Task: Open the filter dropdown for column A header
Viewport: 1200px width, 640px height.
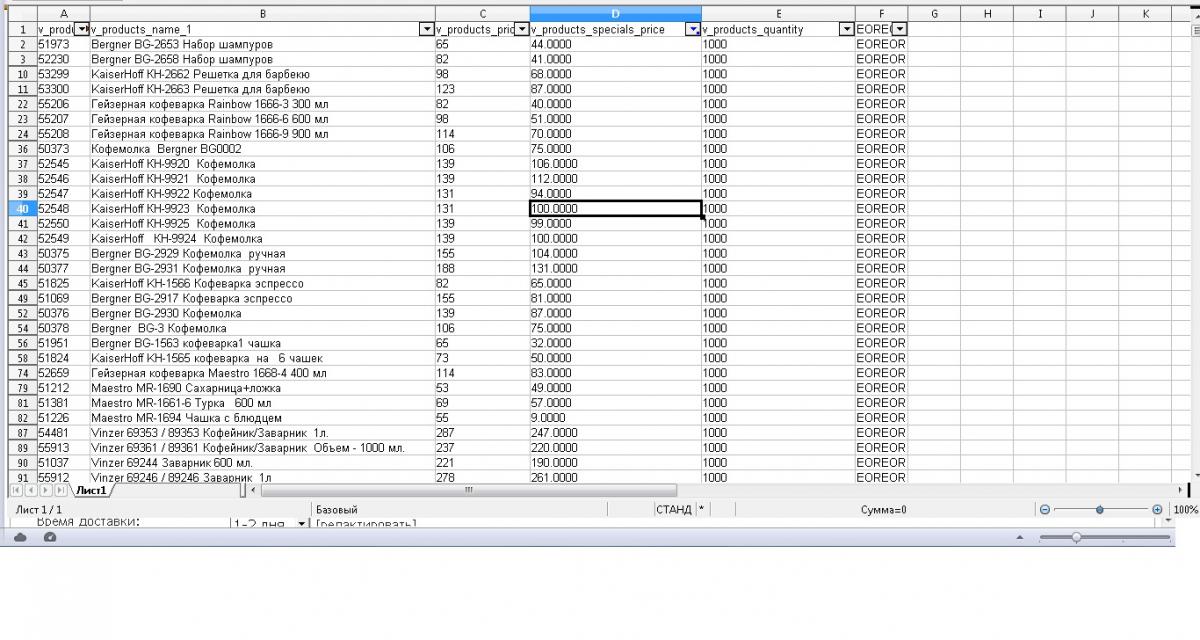Action: point(82,30)
